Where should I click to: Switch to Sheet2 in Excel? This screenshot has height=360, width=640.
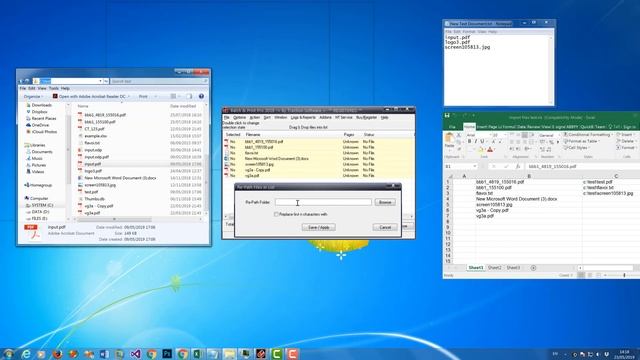pyautogui.click(x=494, y=268)
